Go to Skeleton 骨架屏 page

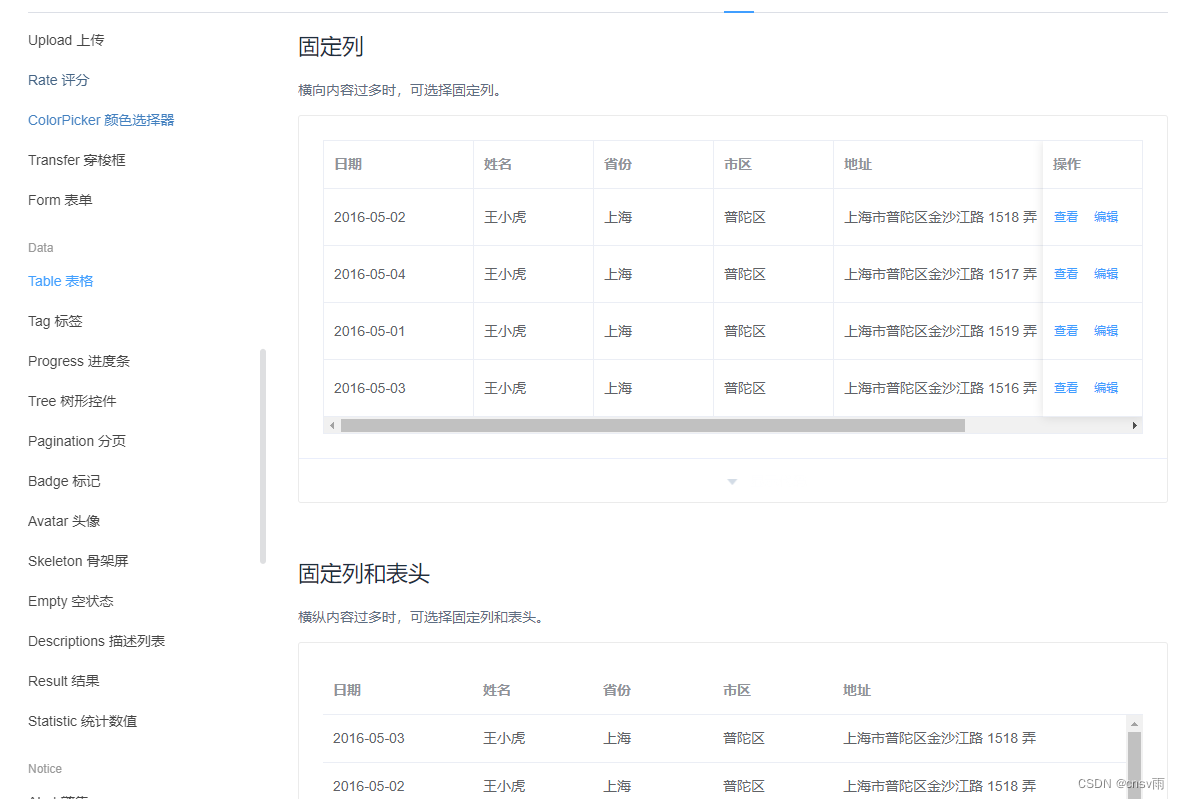click(x=78, y=561)
